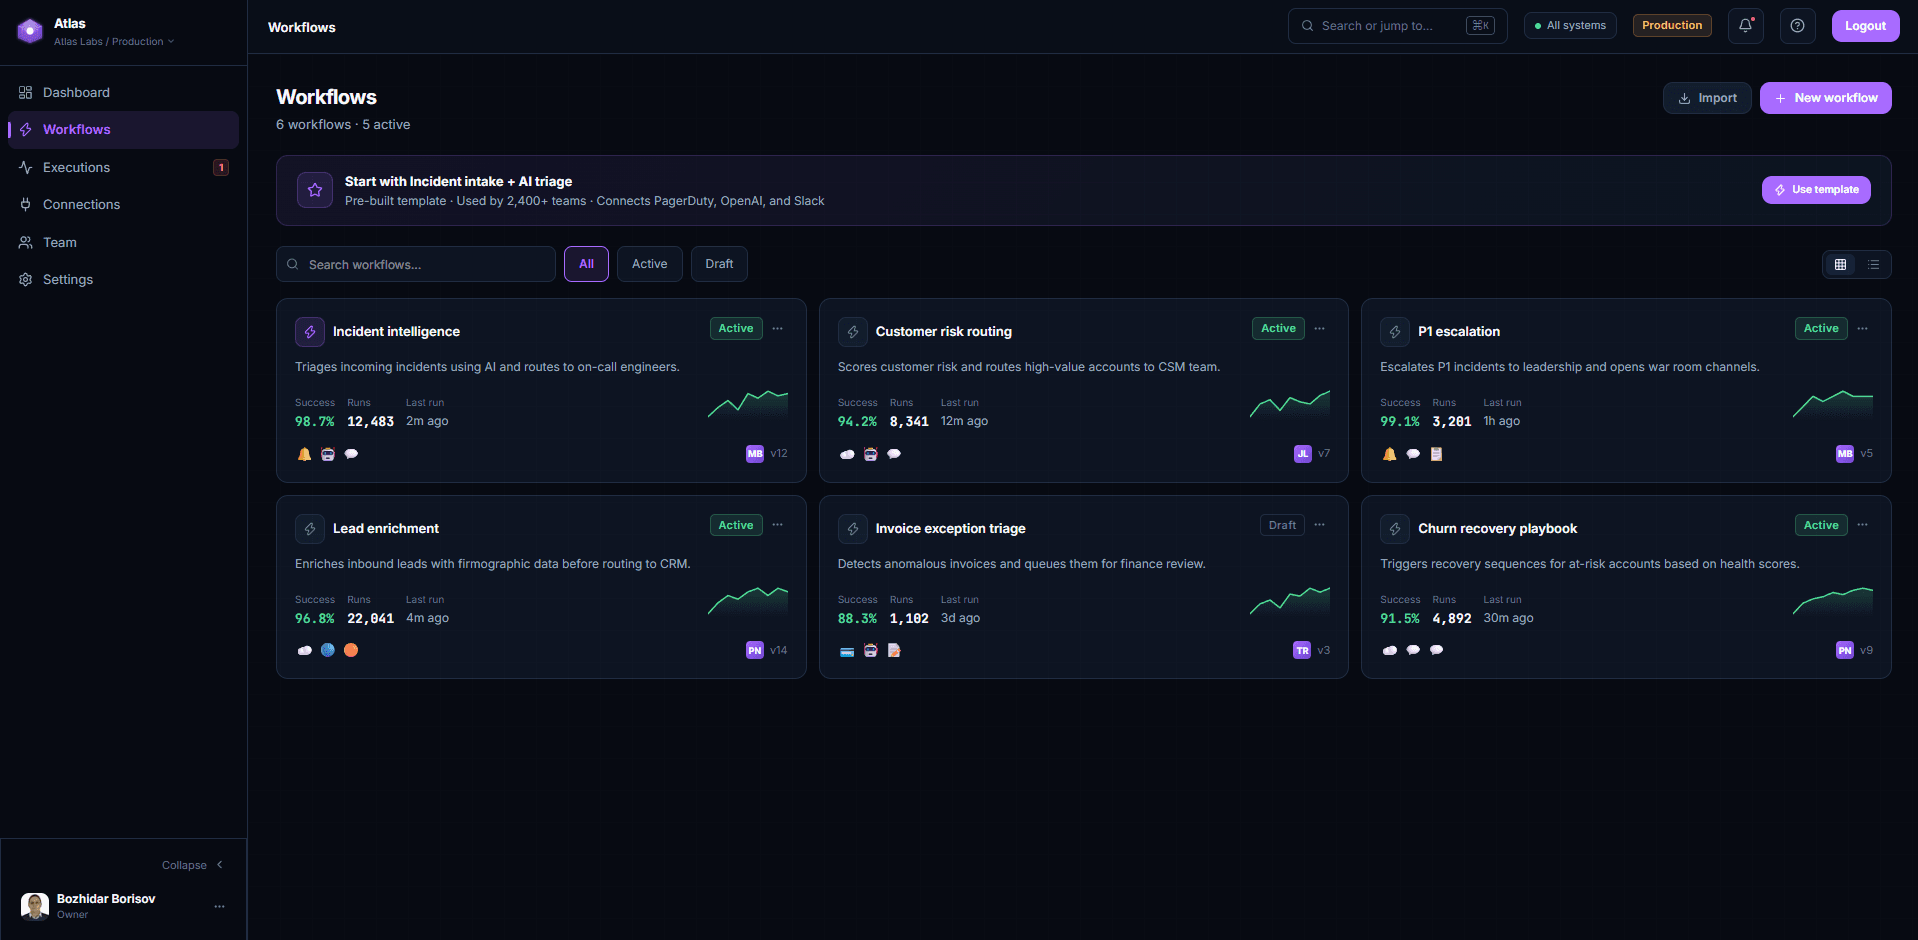This screenshot has width=1918, height=940.
Task: Select the All filter tab
Action: tap(586, 264)
